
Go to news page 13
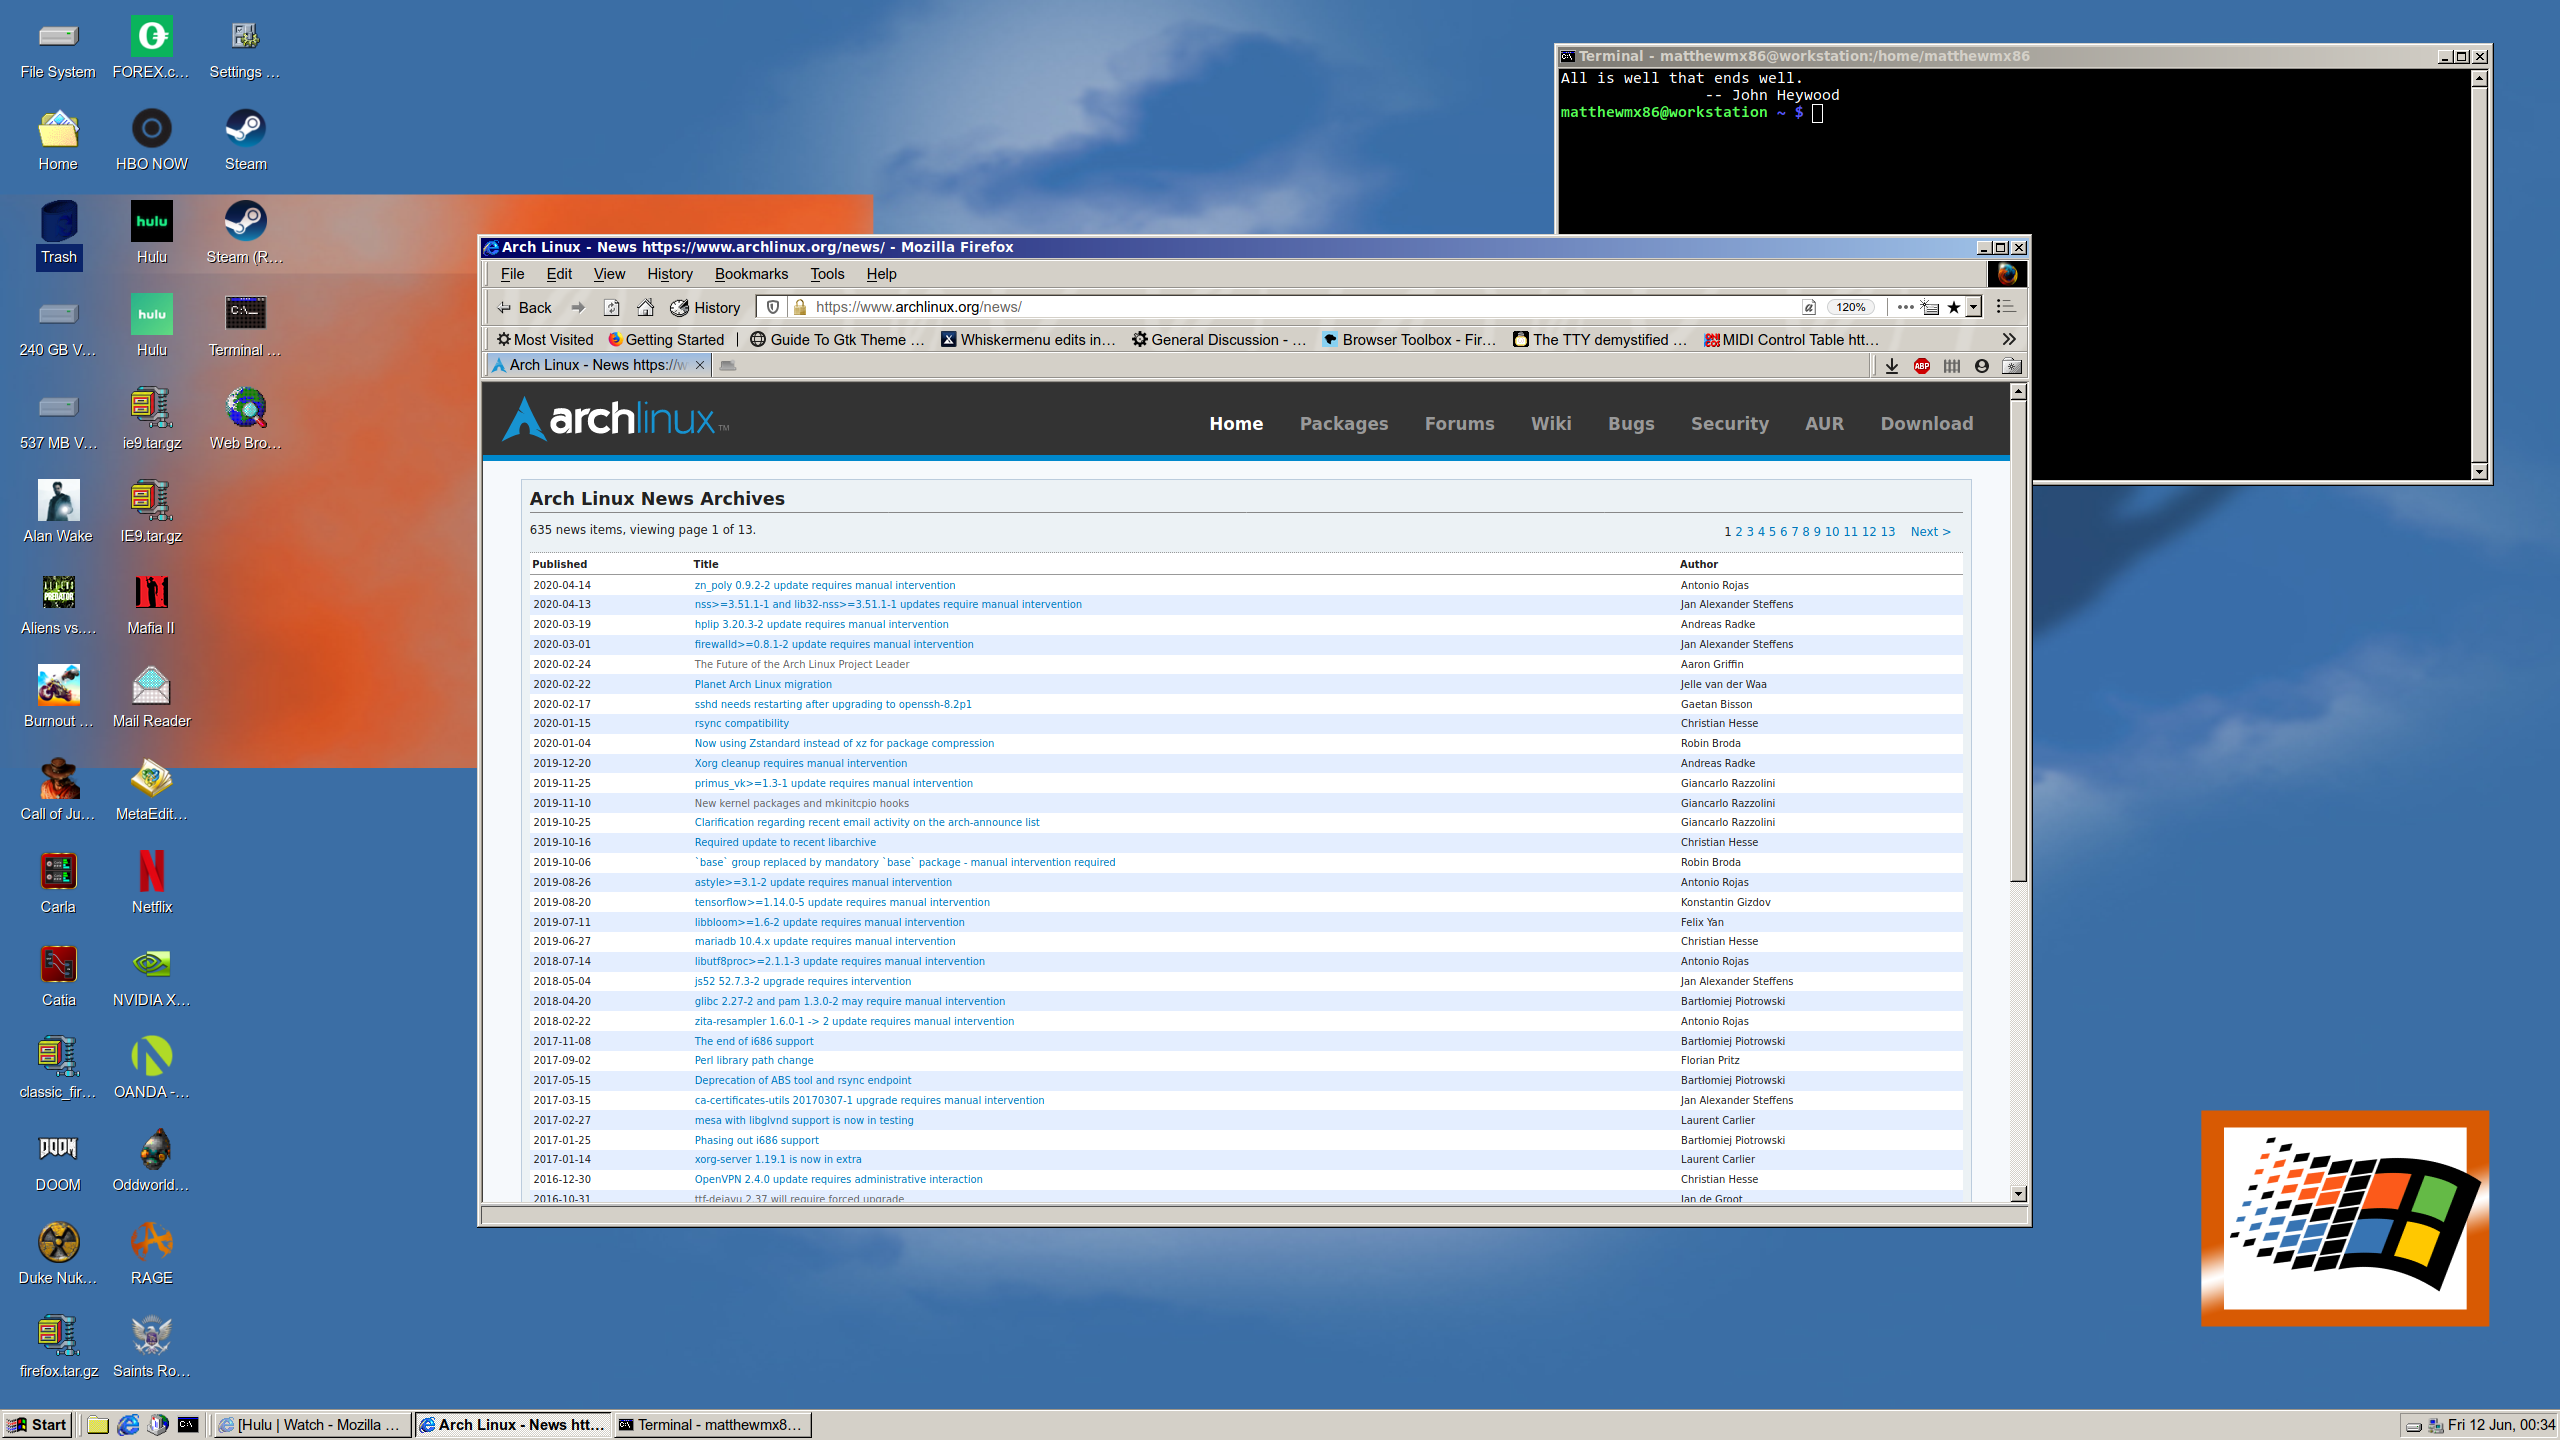(1887, 531)
